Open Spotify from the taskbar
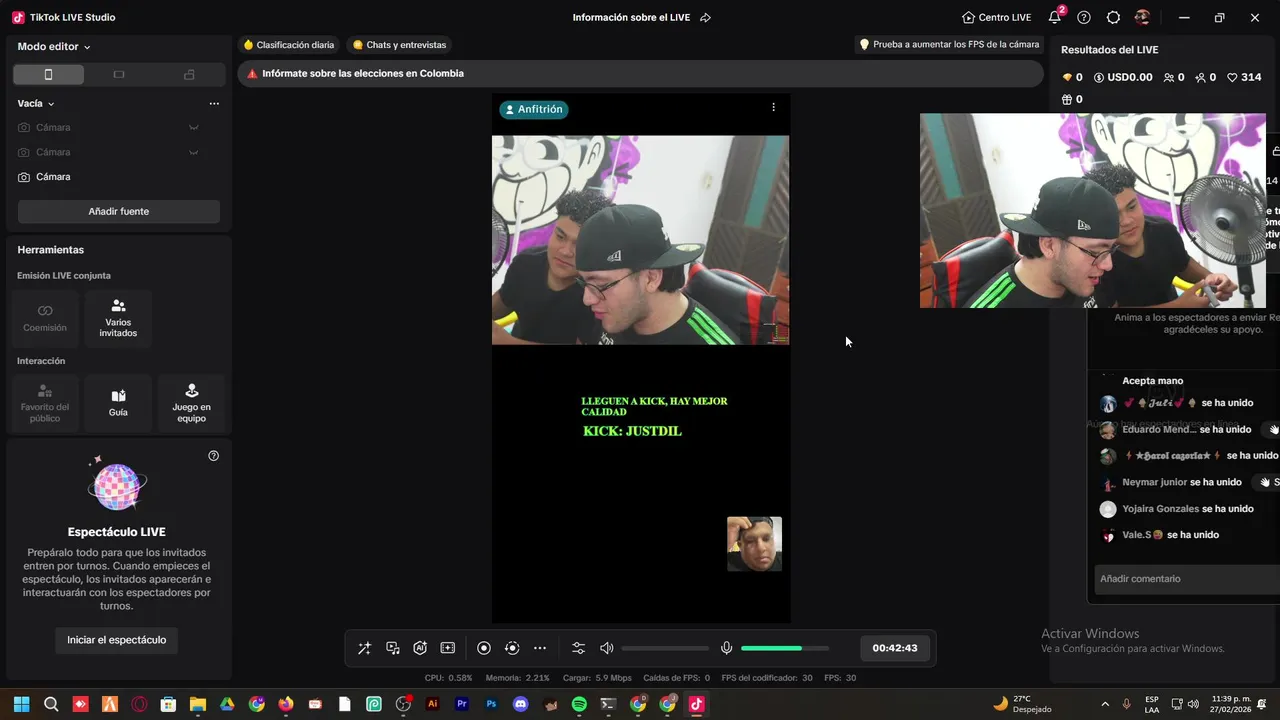 pos(579,704)
